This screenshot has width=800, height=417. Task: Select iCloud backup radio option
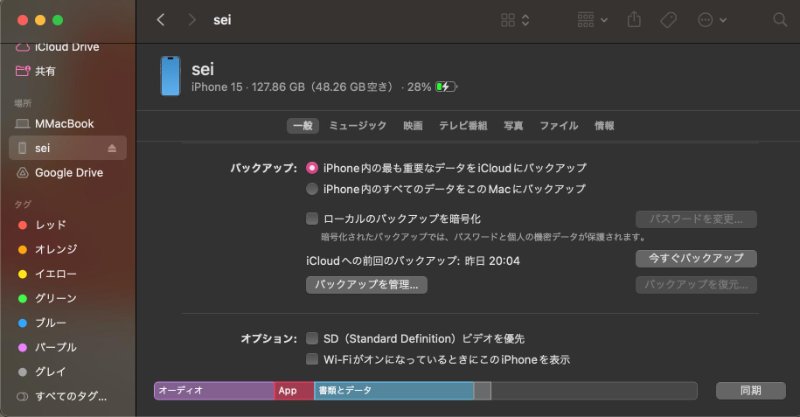pyautogui.click(x=312, y=168)
